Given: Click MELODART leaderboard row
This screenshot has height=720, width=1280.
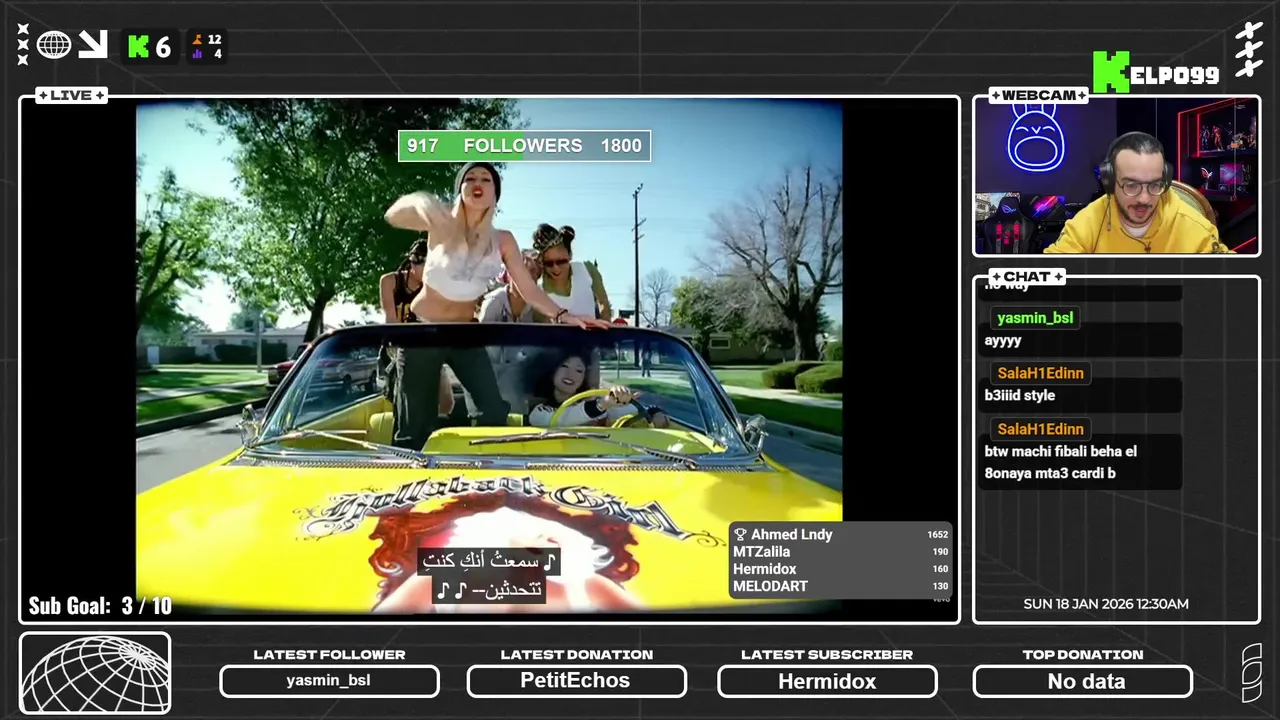Looking at the screenshot, I should [840, 586].
